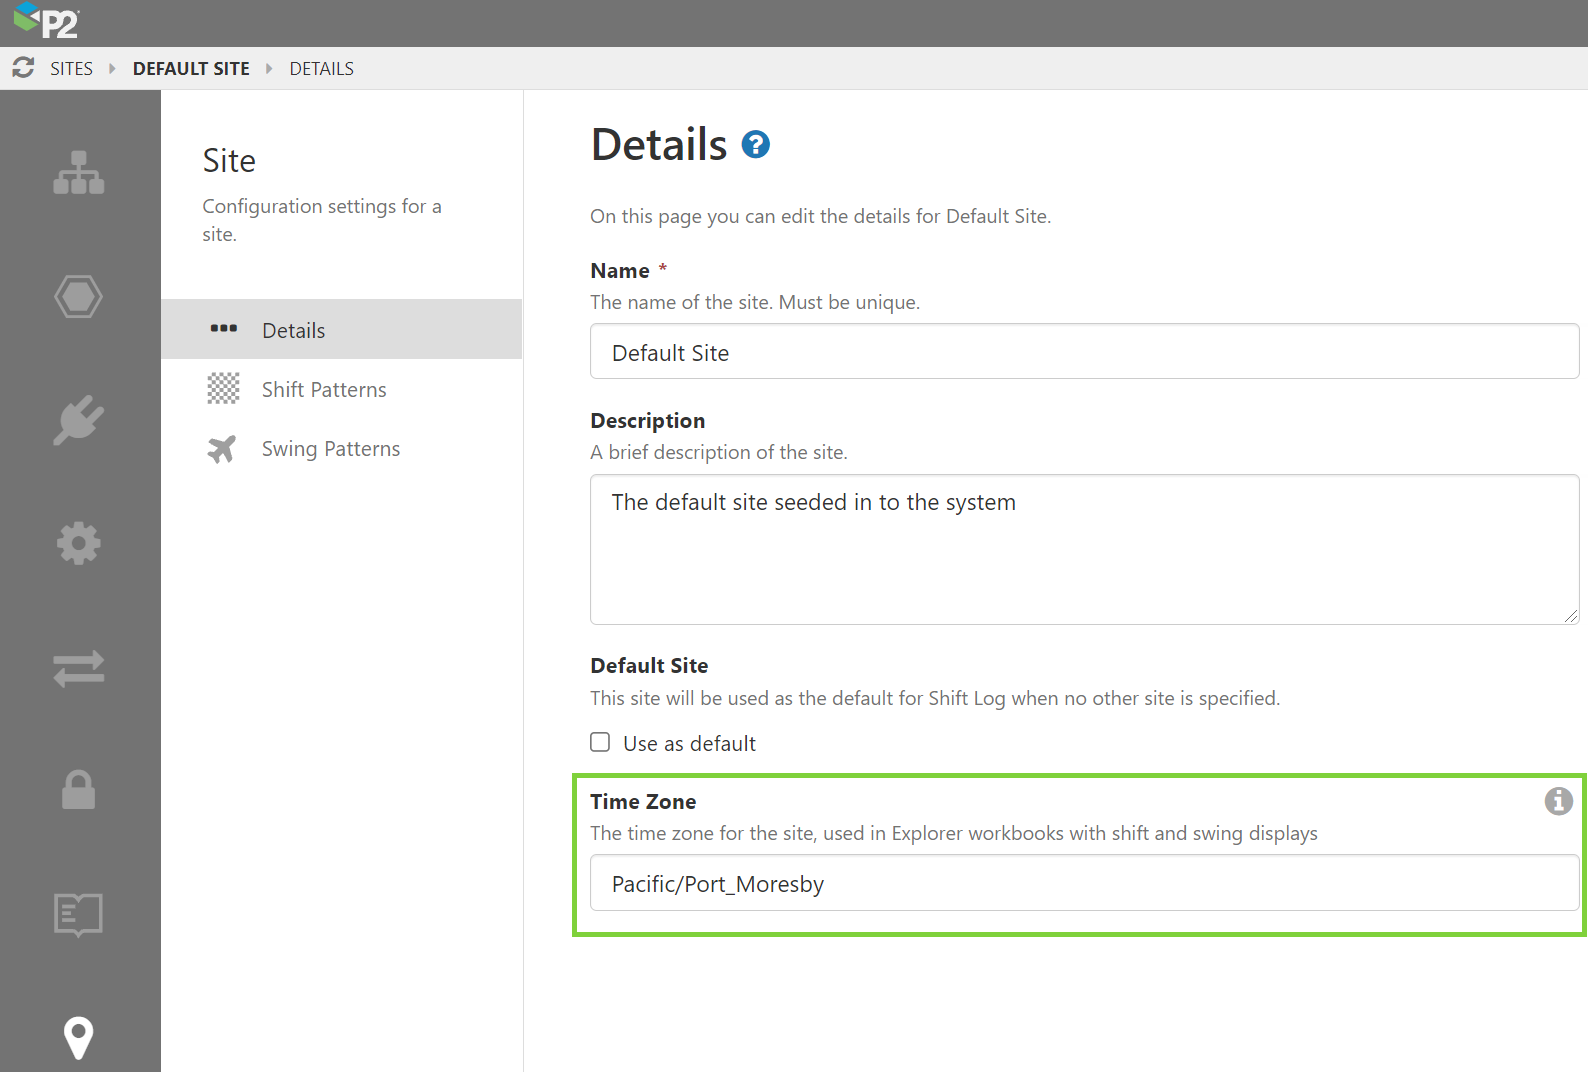Open the hexagon icon in sidebar
This screenshot has height=1072, width=1588.
tap(79, 297)
